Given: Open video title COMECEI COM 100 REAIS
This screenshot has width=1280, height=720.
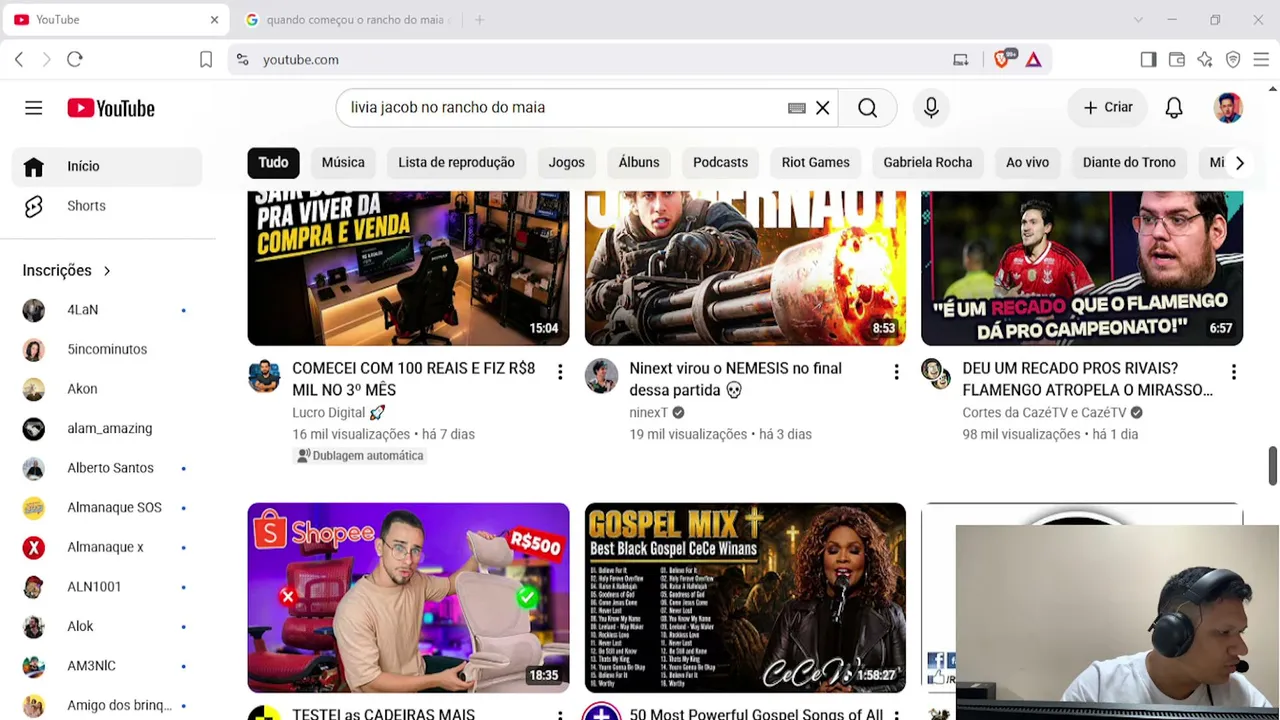Looking at the screenshot, I should (414, 379).
